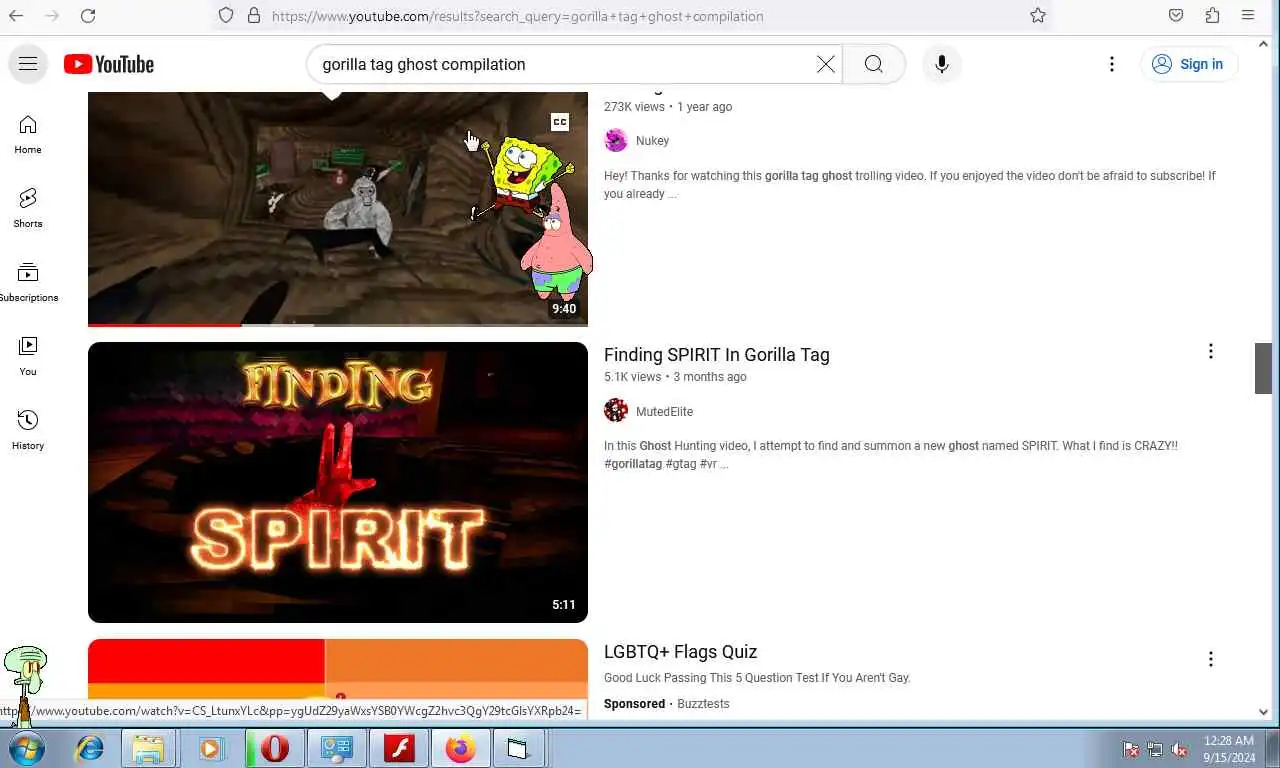Open the Nukey channel avatar
This screenshot has width=1280, height=768.
616,141
